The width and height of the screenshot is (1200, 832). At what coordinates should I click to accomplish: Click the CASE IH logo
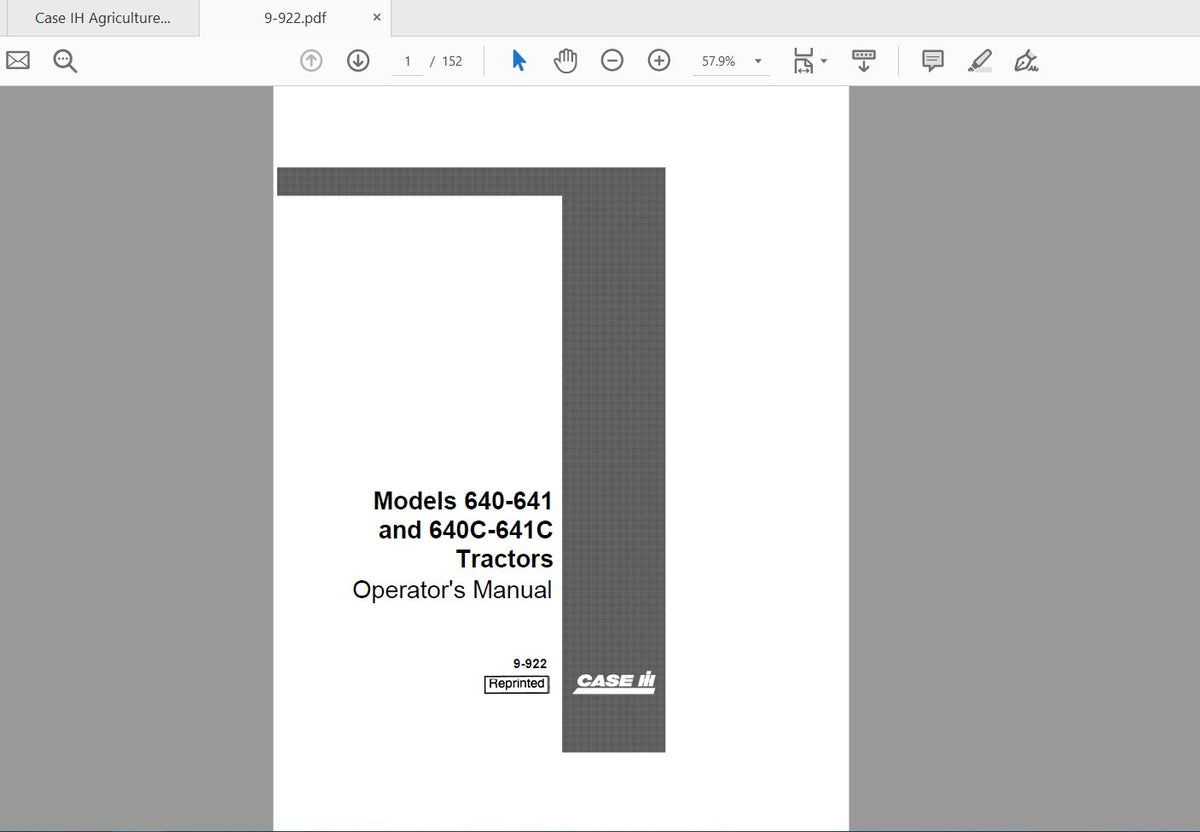615,682
